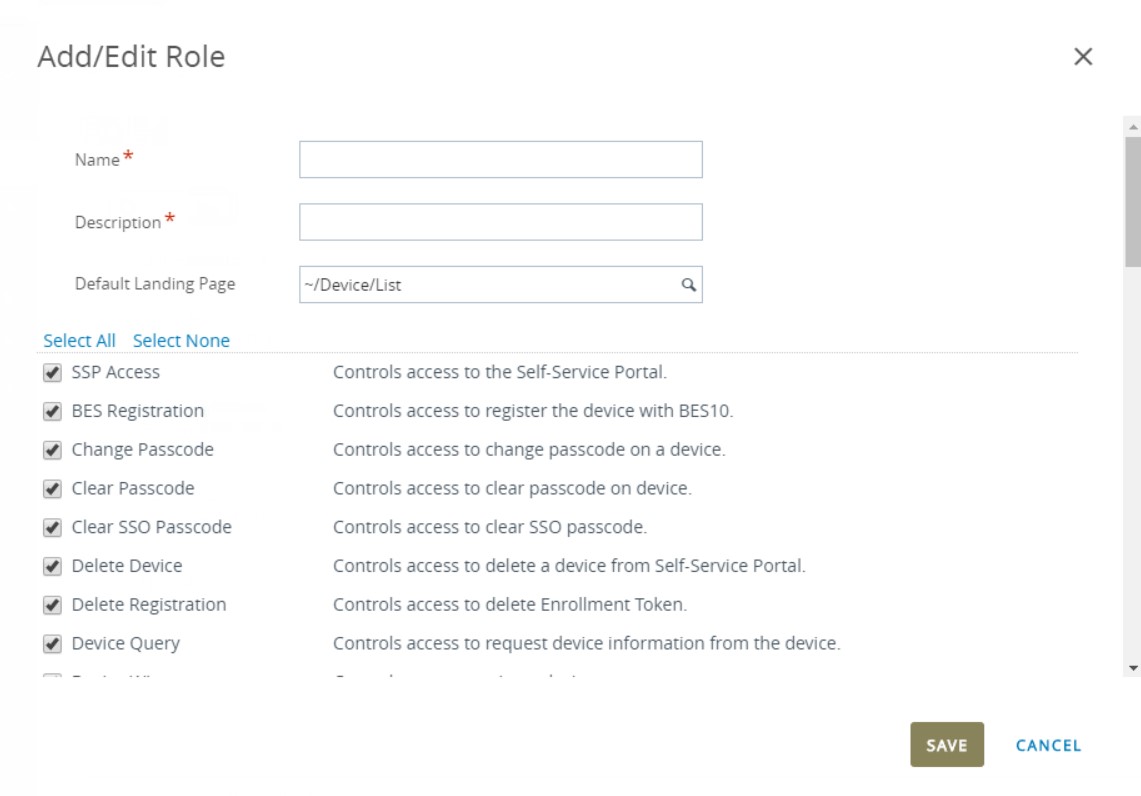The width and height of the screenshot is (1141, 796).
Task: Click into the Description text field
Action: (x=500, y=222)
